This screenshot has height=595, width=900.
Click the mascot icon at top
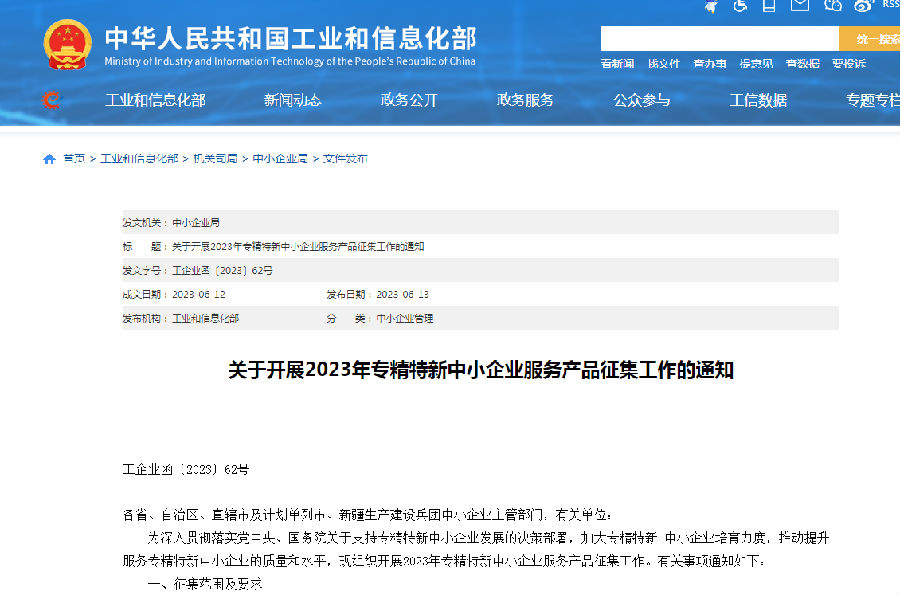click(711, 5)
